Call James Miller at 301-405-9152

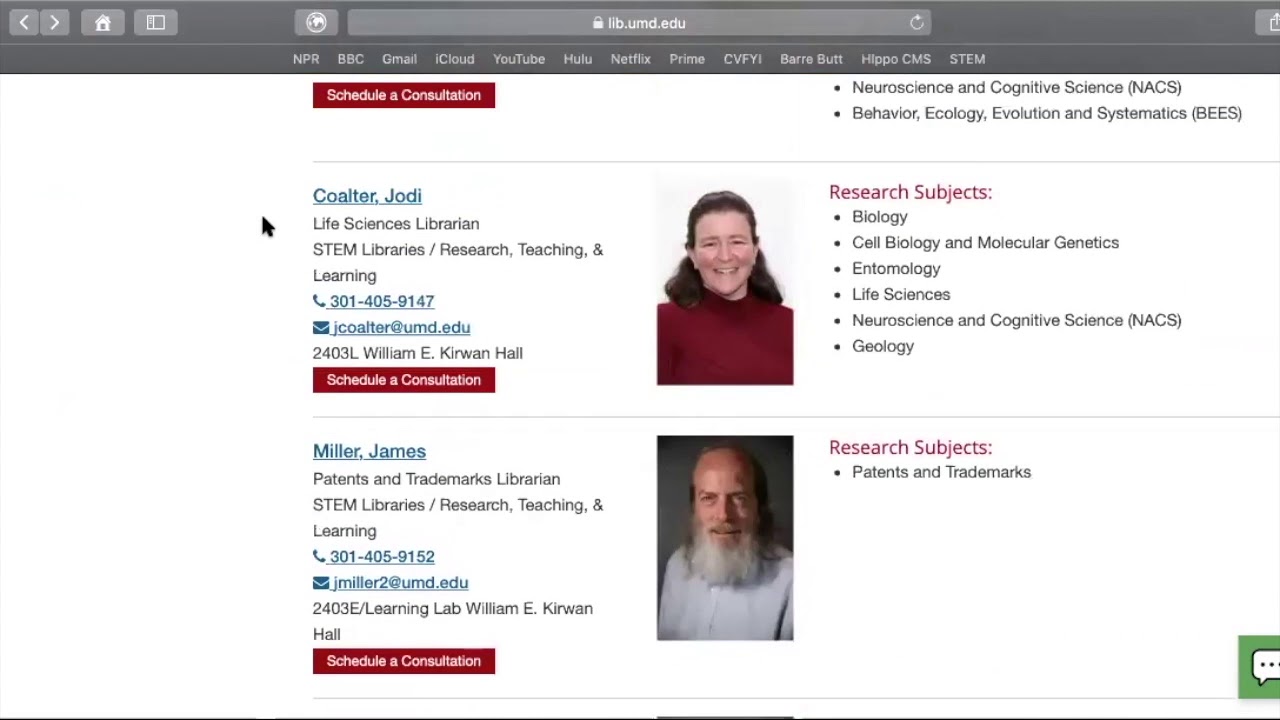pos(382,557)
